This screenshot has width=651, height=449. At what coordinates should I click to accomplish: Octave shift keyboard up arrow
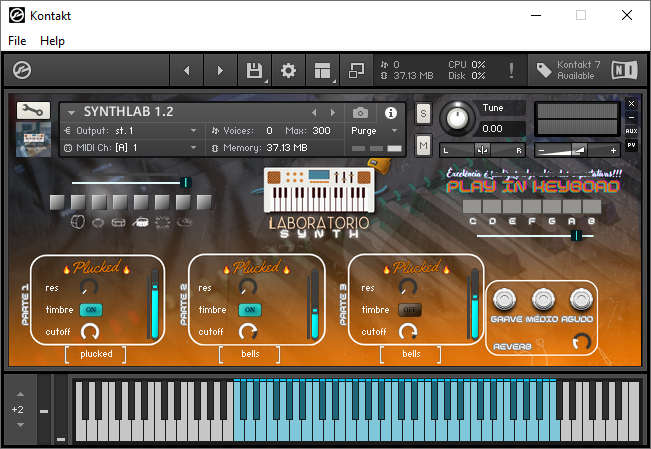pos(20,394)
